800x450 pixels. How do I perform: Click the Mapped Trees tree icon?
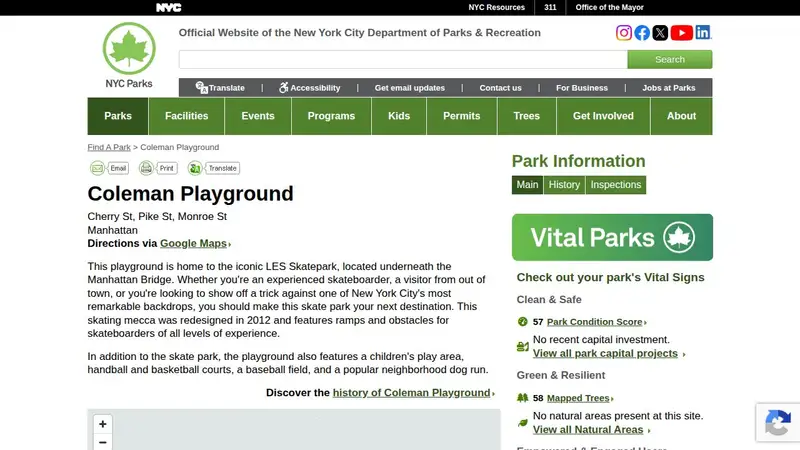coord(522,397)
